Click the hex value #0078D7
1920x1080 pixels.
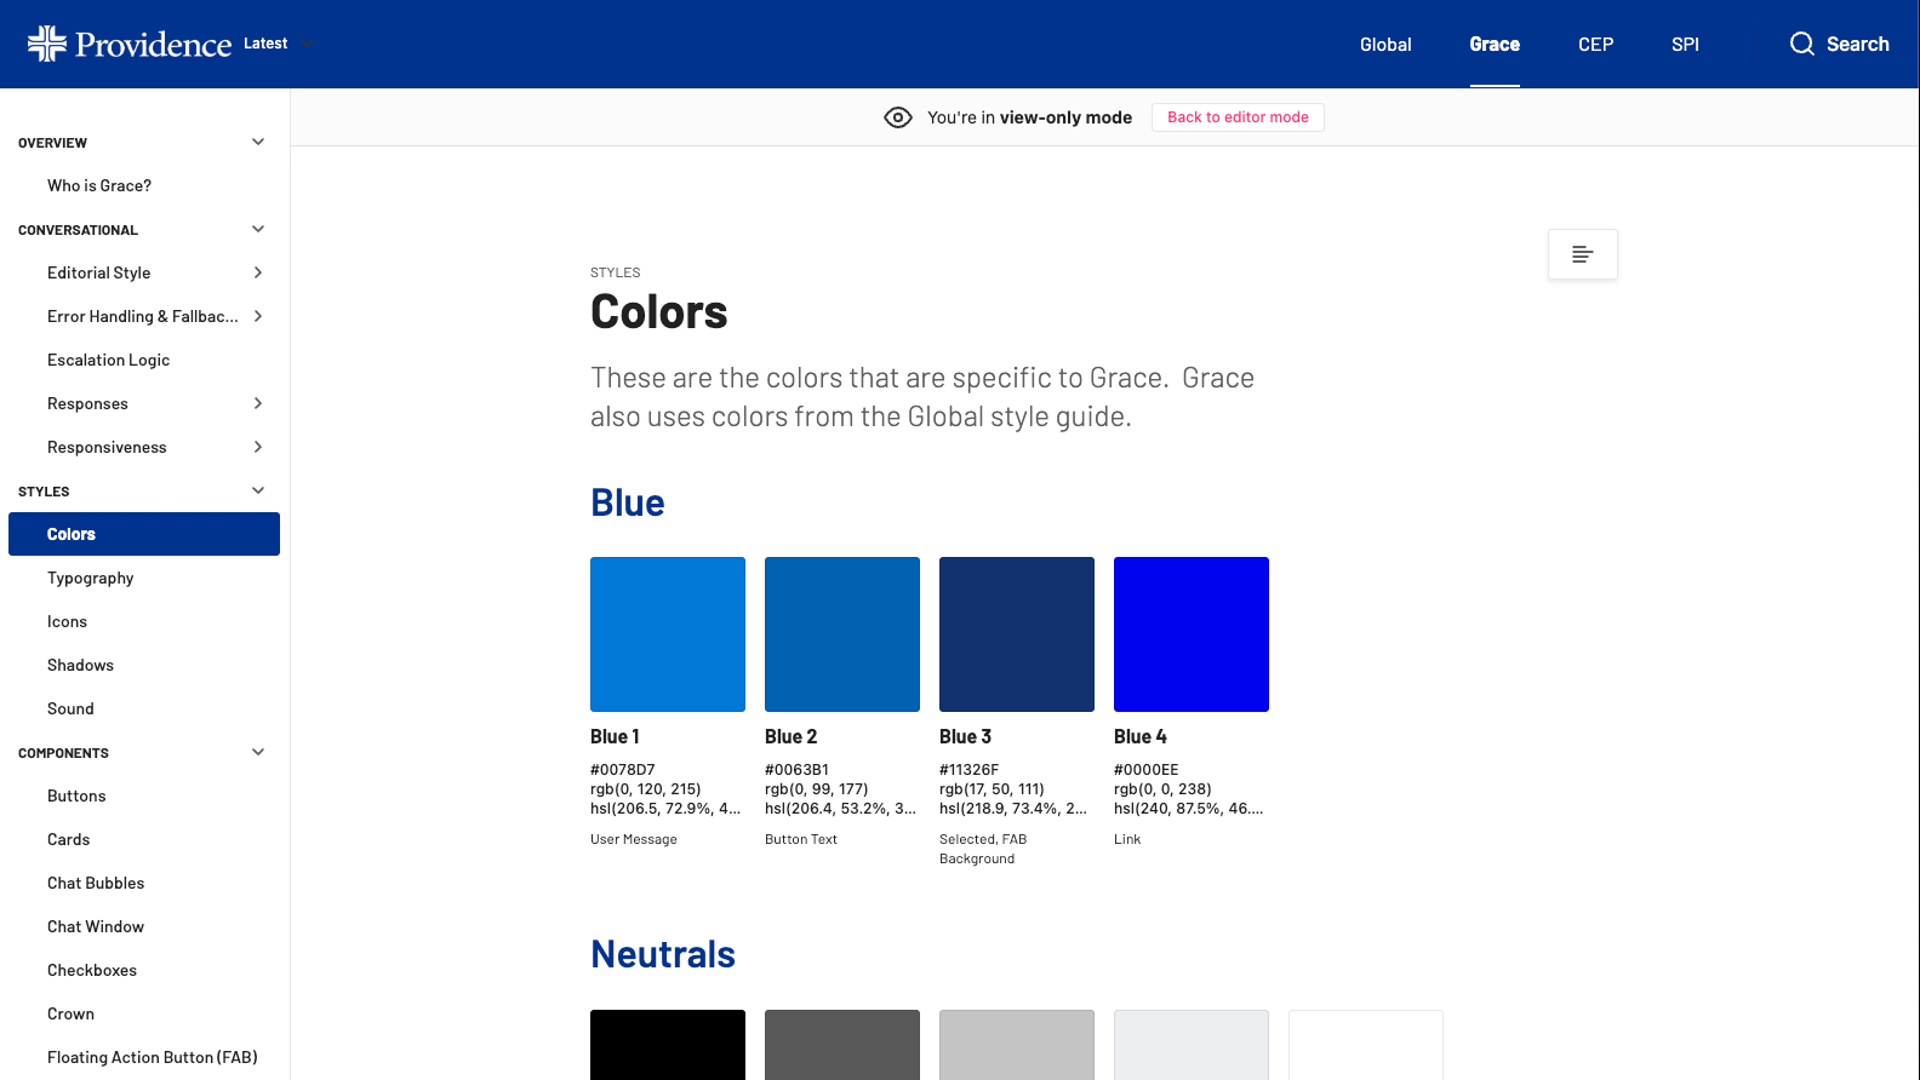click(x=622, y=770)
